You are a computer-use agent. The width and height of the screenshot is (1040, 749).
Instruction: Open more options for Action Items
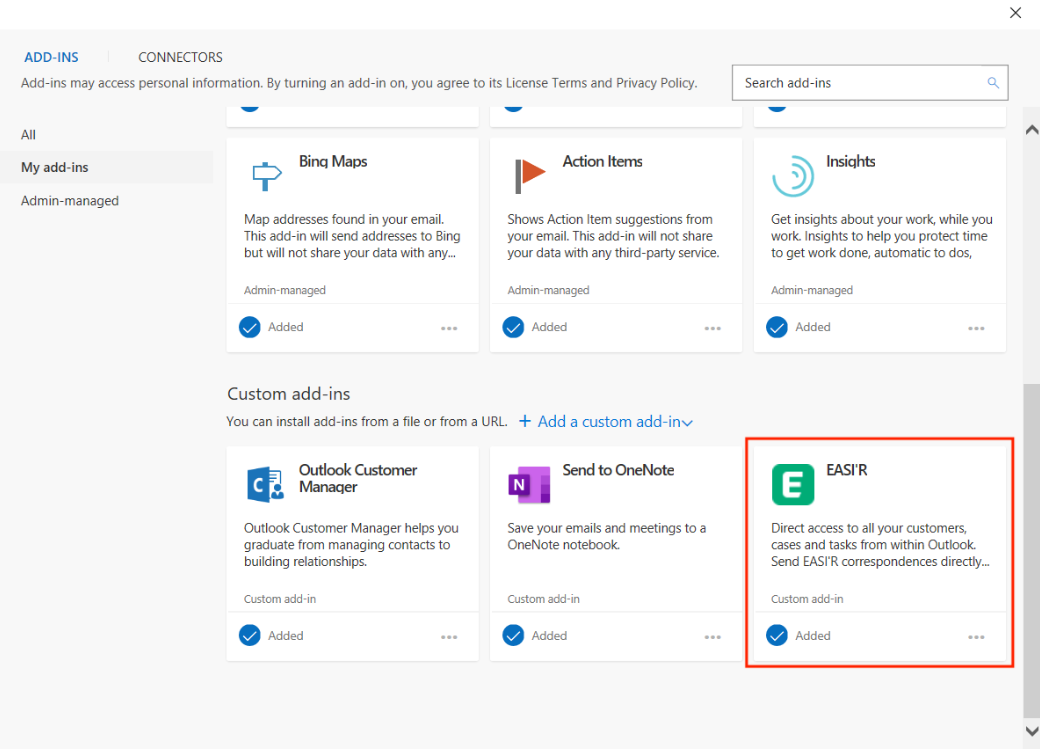[712, 328]
